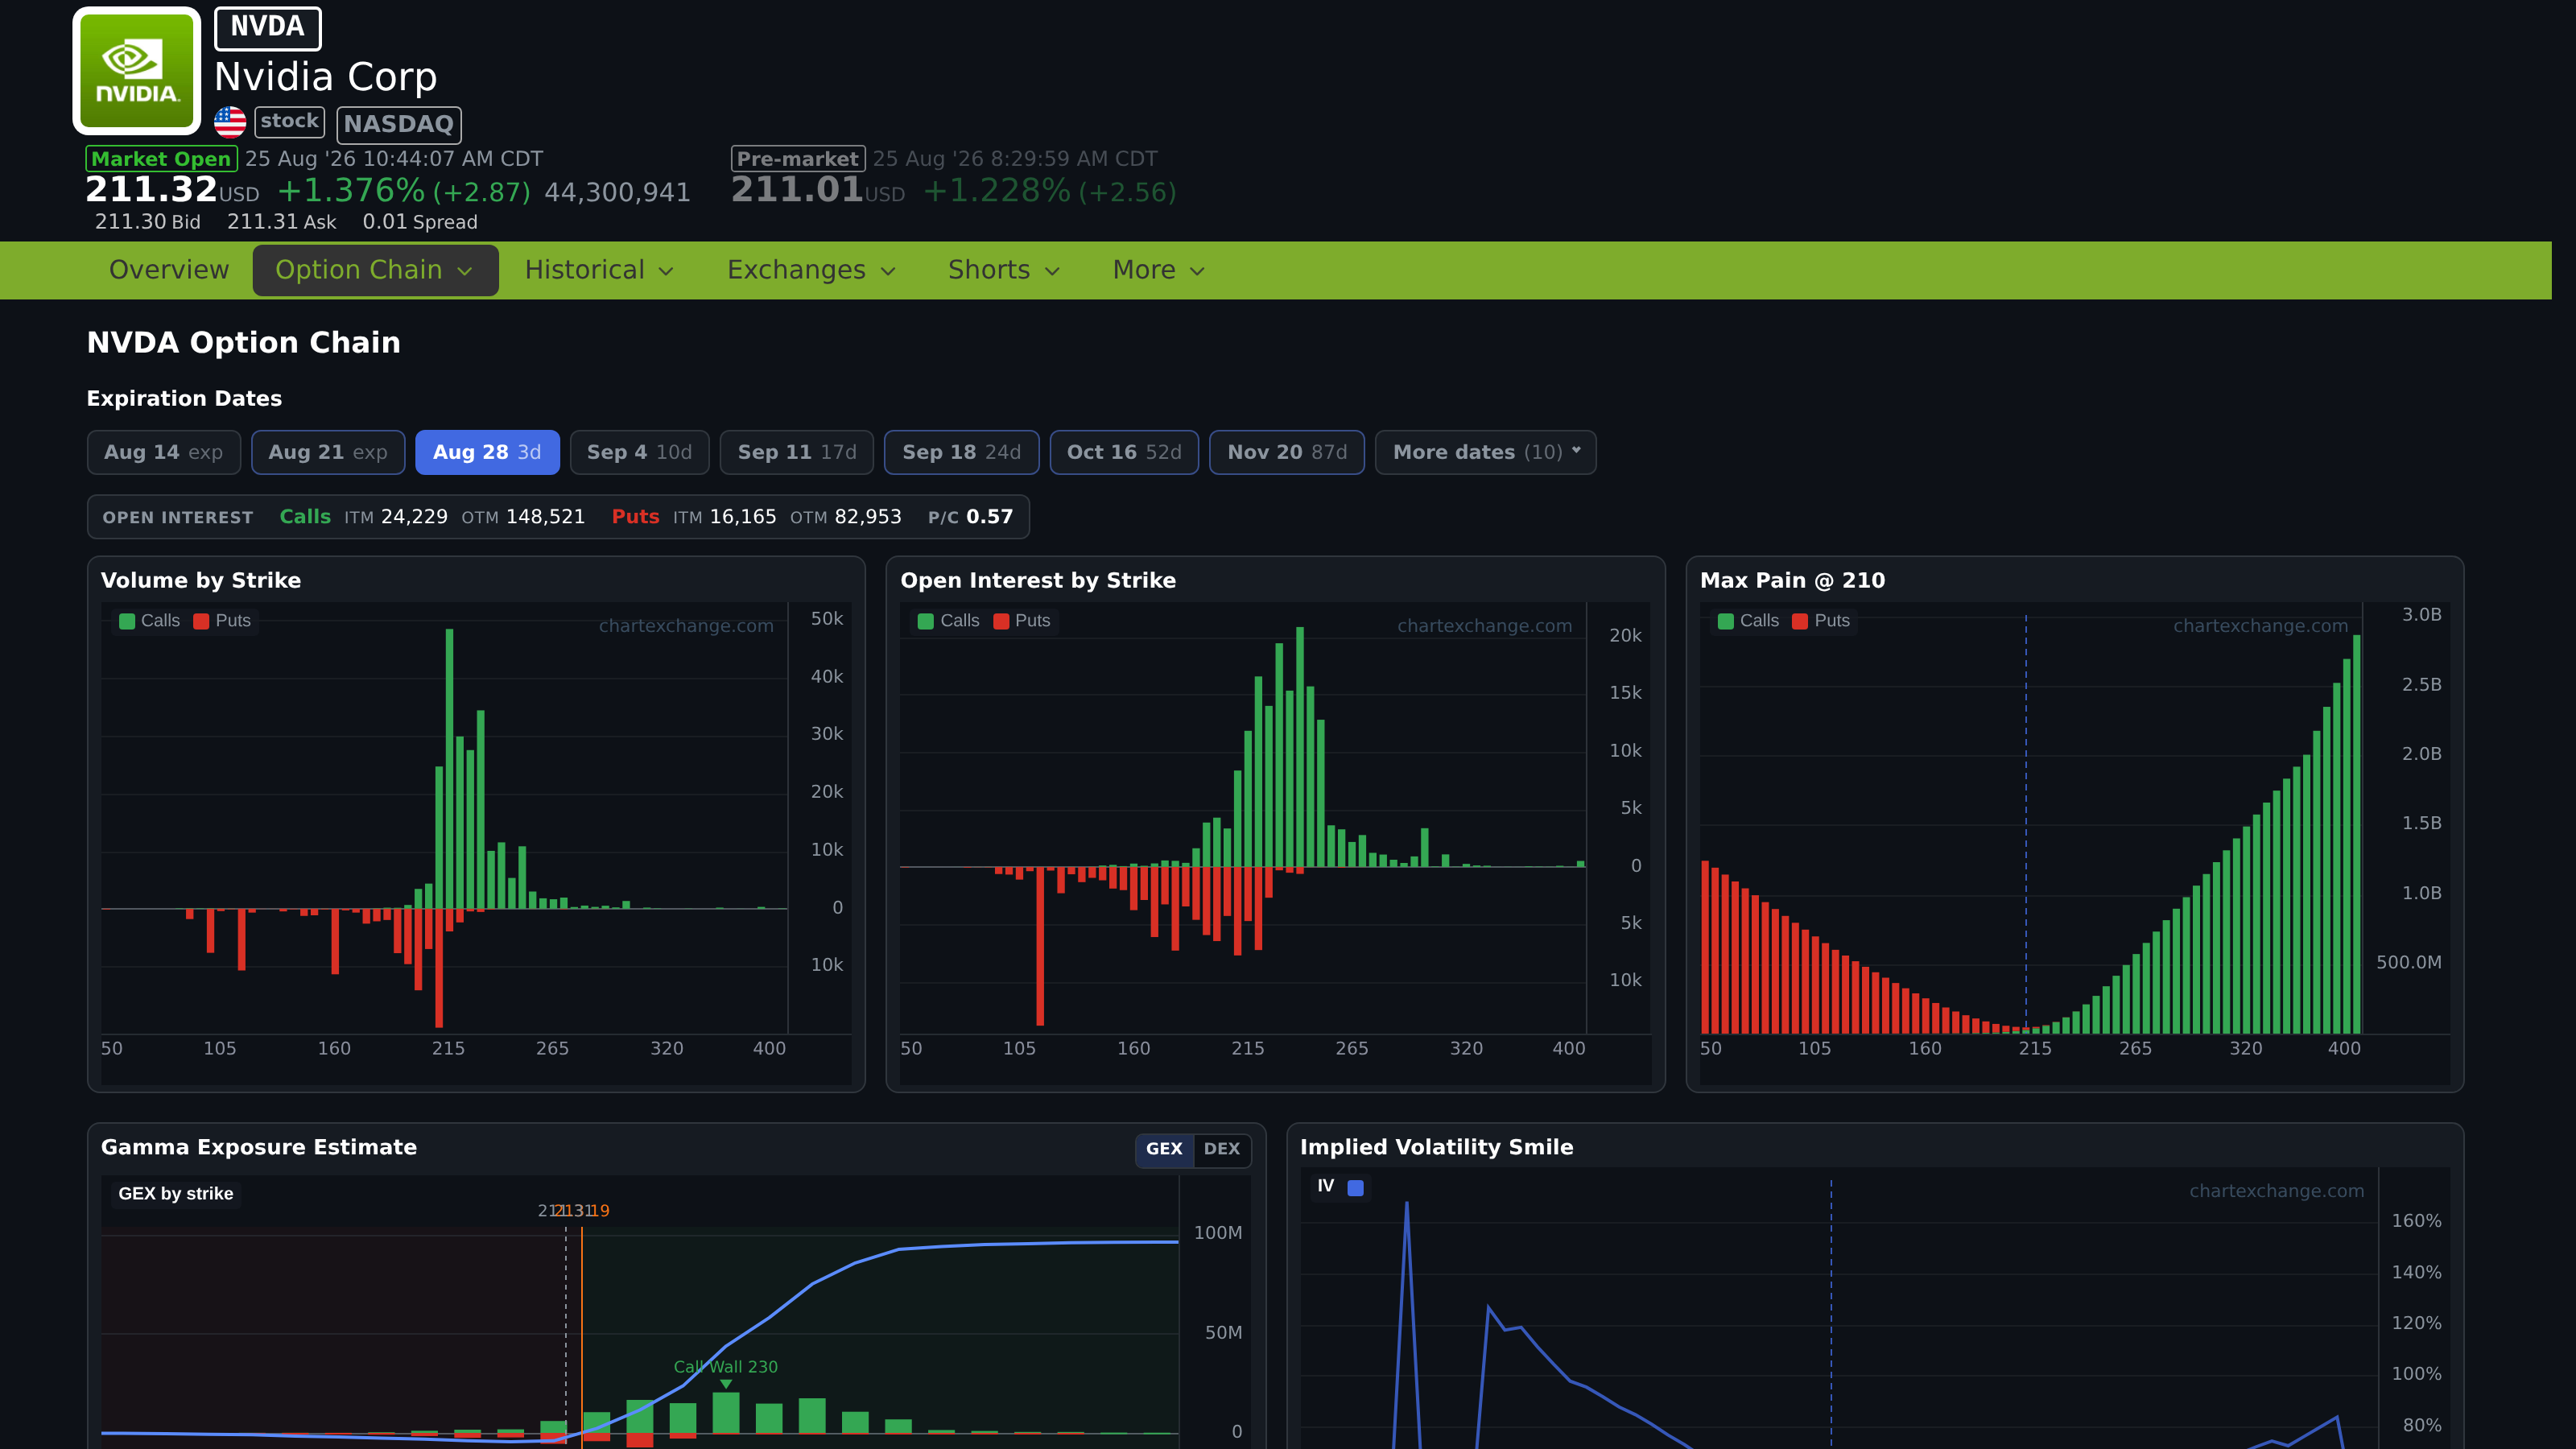Click Calls OTM 148,521 open interest
2576x1449 pixels.
[523, 517]
